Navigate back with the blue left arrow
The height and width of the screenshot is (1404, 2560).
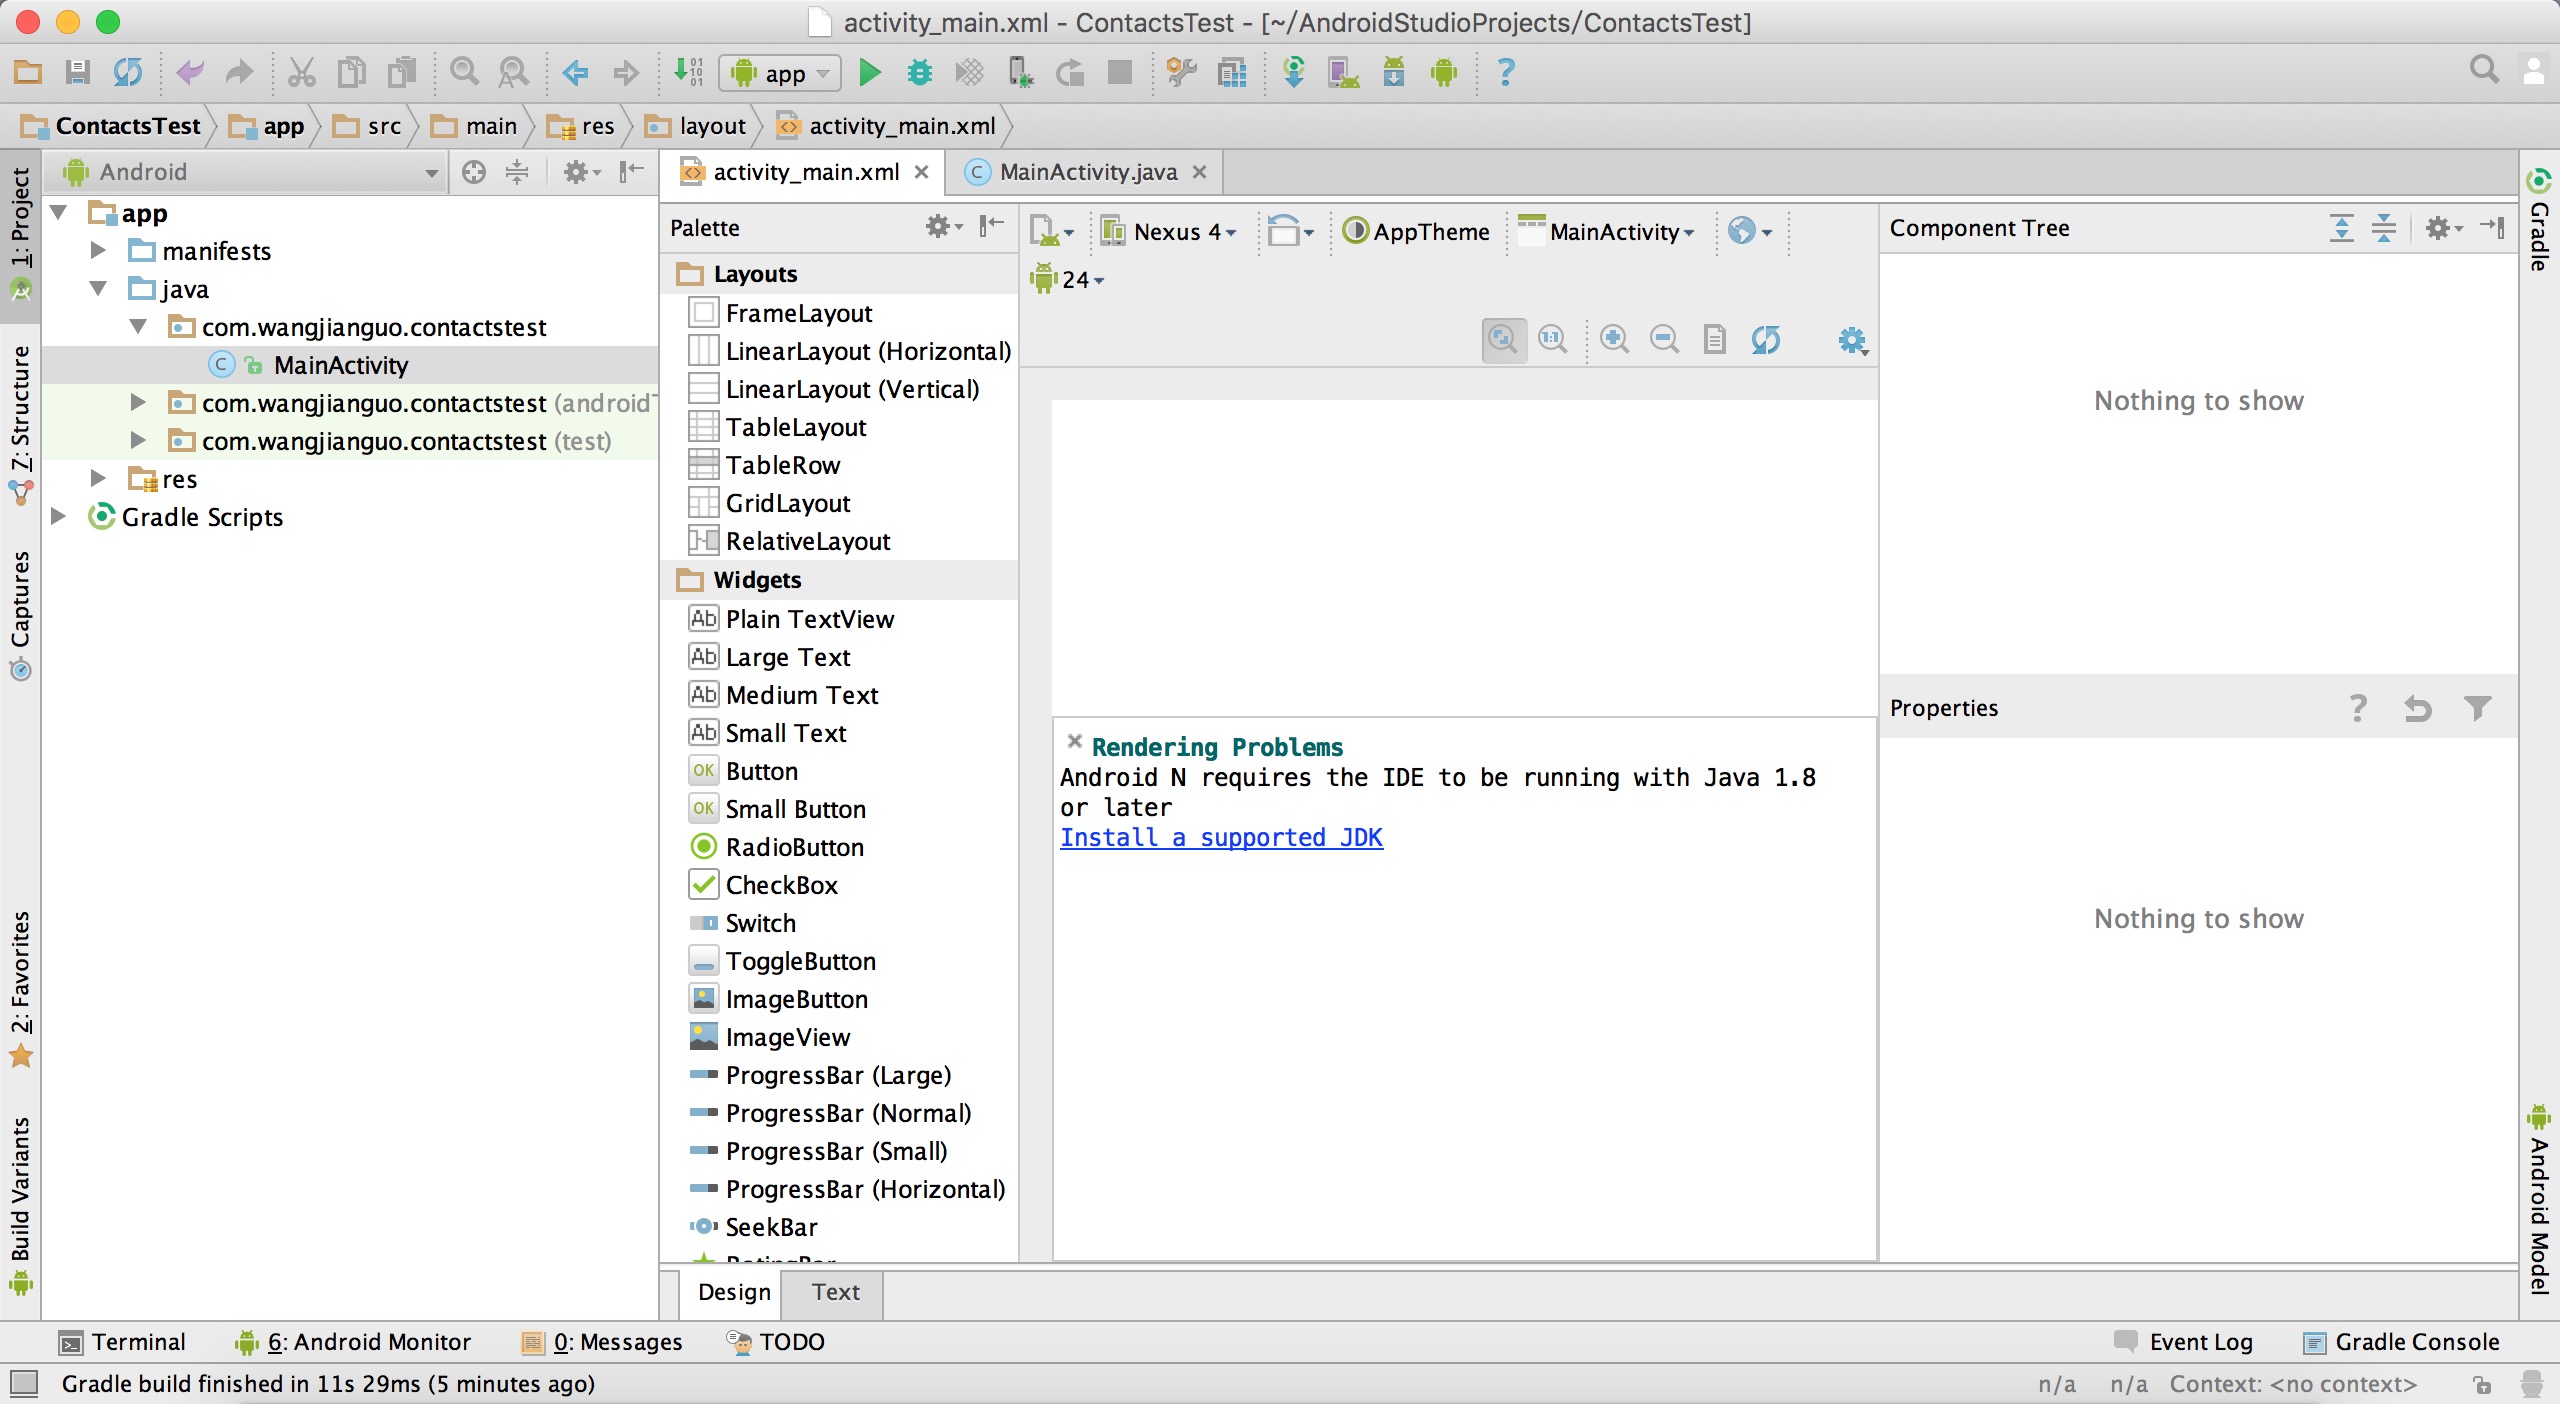[575, 73]
